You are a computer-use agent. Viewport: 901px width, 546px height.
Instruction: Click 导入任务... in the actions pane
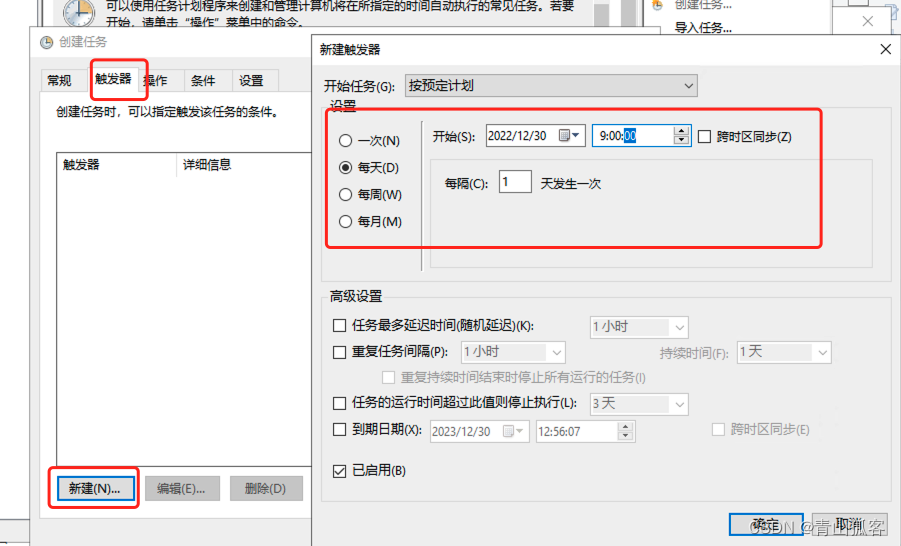click(x=703, y=27)
